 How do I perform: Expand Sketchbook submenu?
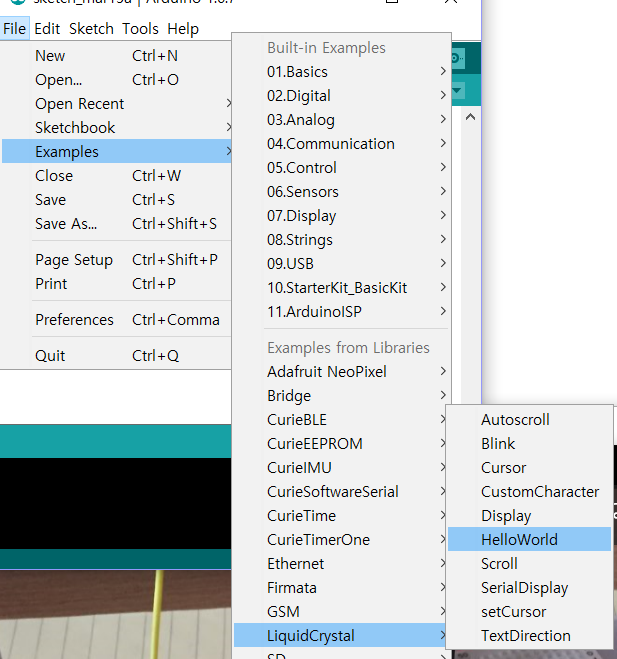(116, 127)
